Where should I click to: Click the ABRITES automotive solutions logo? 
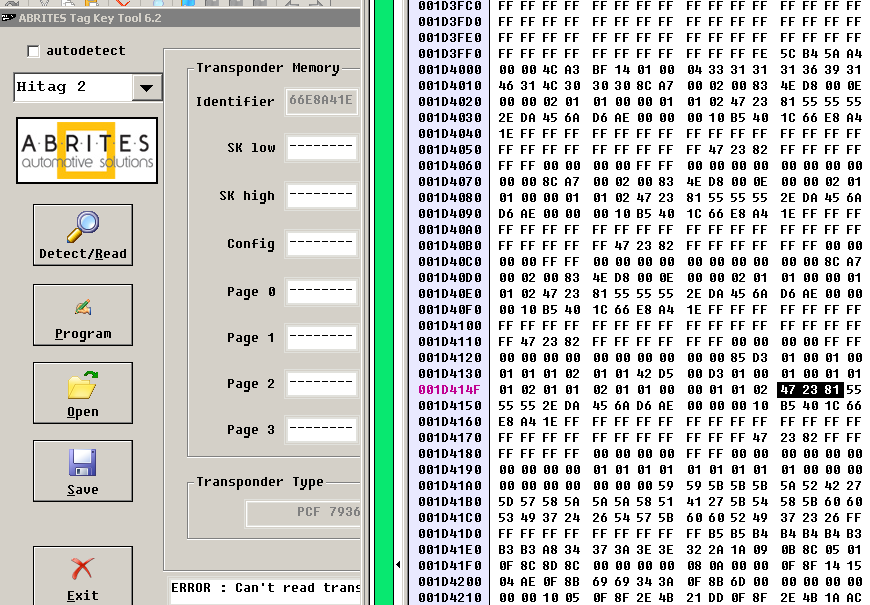point(86,150)
